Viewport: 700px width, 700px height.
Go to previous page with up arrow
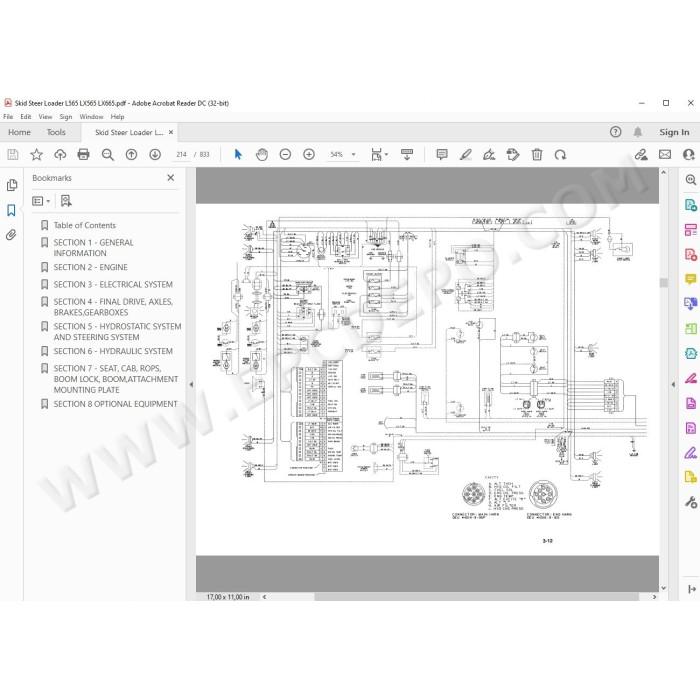point(131,154)
